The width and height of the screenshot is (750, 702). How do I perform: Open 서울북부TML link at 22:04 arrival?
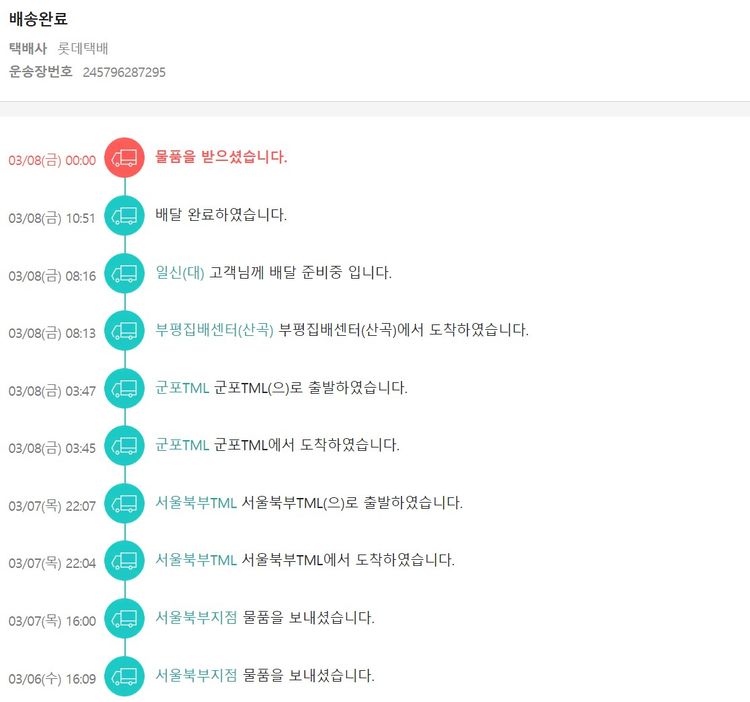pos(196,560)
